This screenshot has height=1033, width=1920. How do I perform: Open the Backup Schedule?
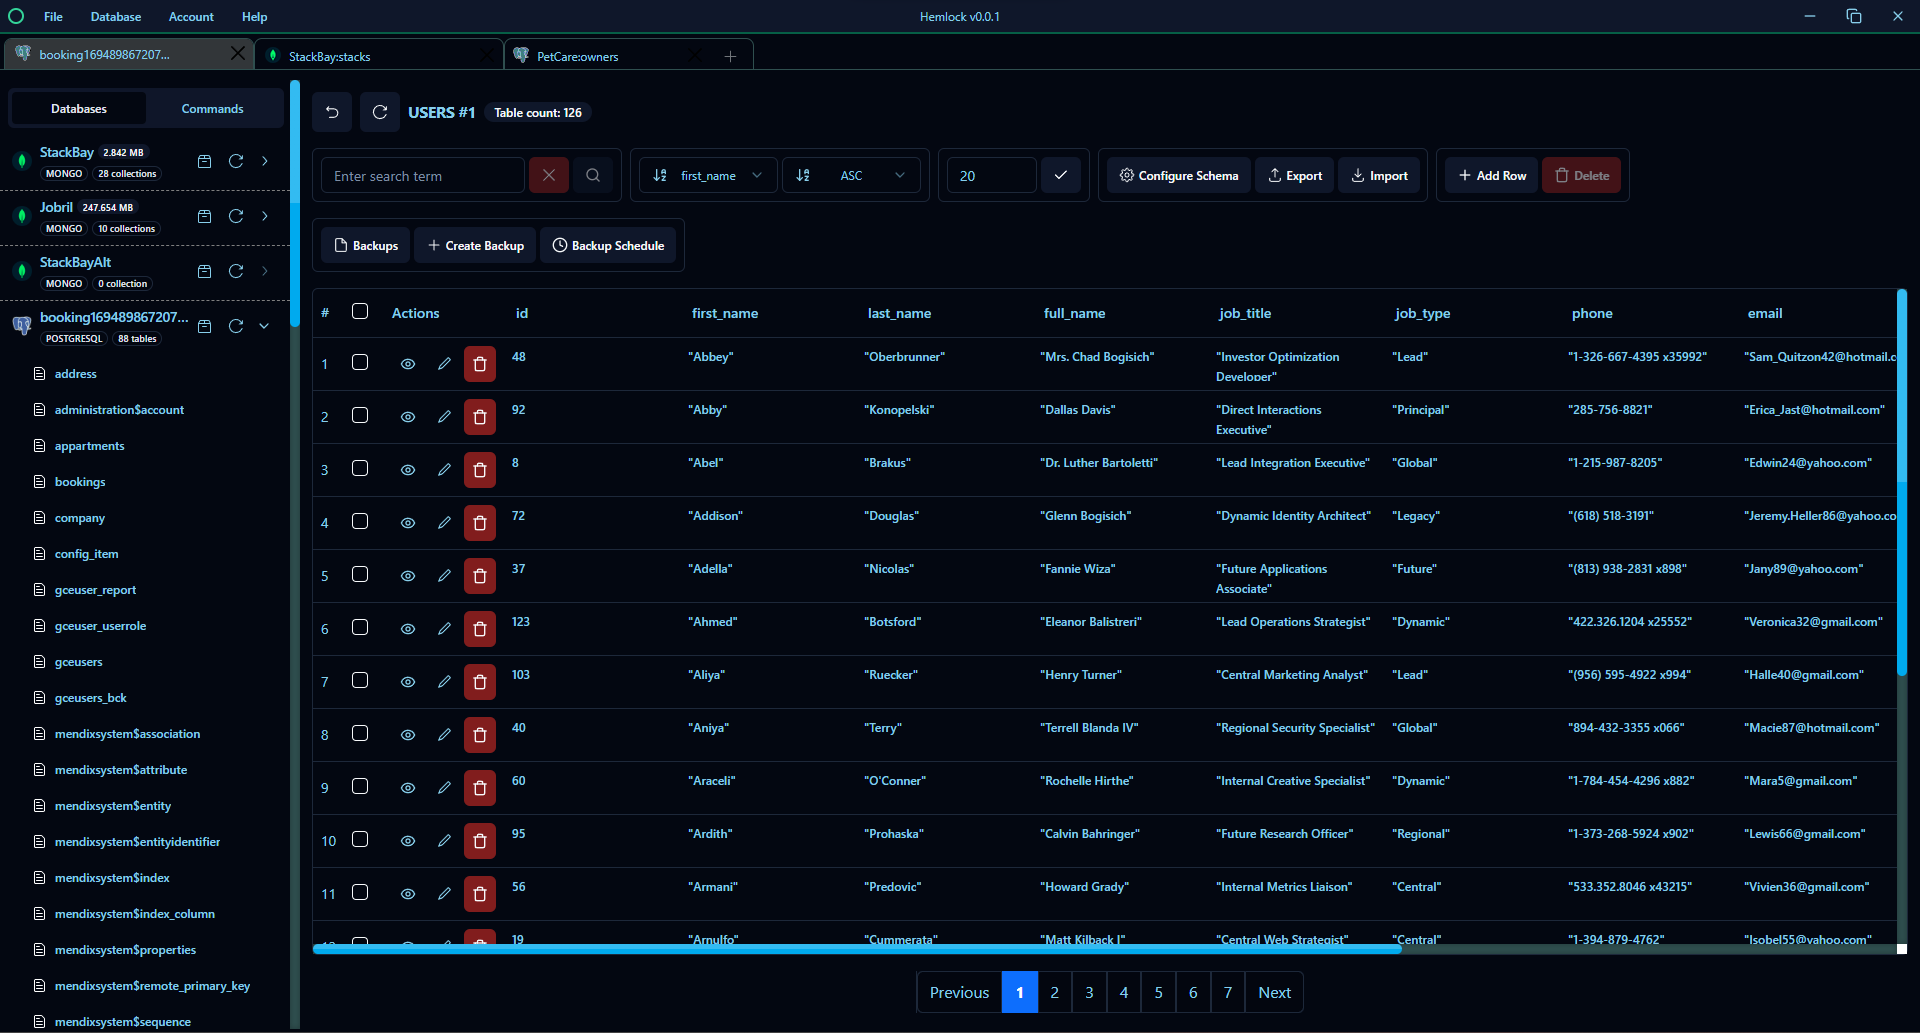point(608,245)
